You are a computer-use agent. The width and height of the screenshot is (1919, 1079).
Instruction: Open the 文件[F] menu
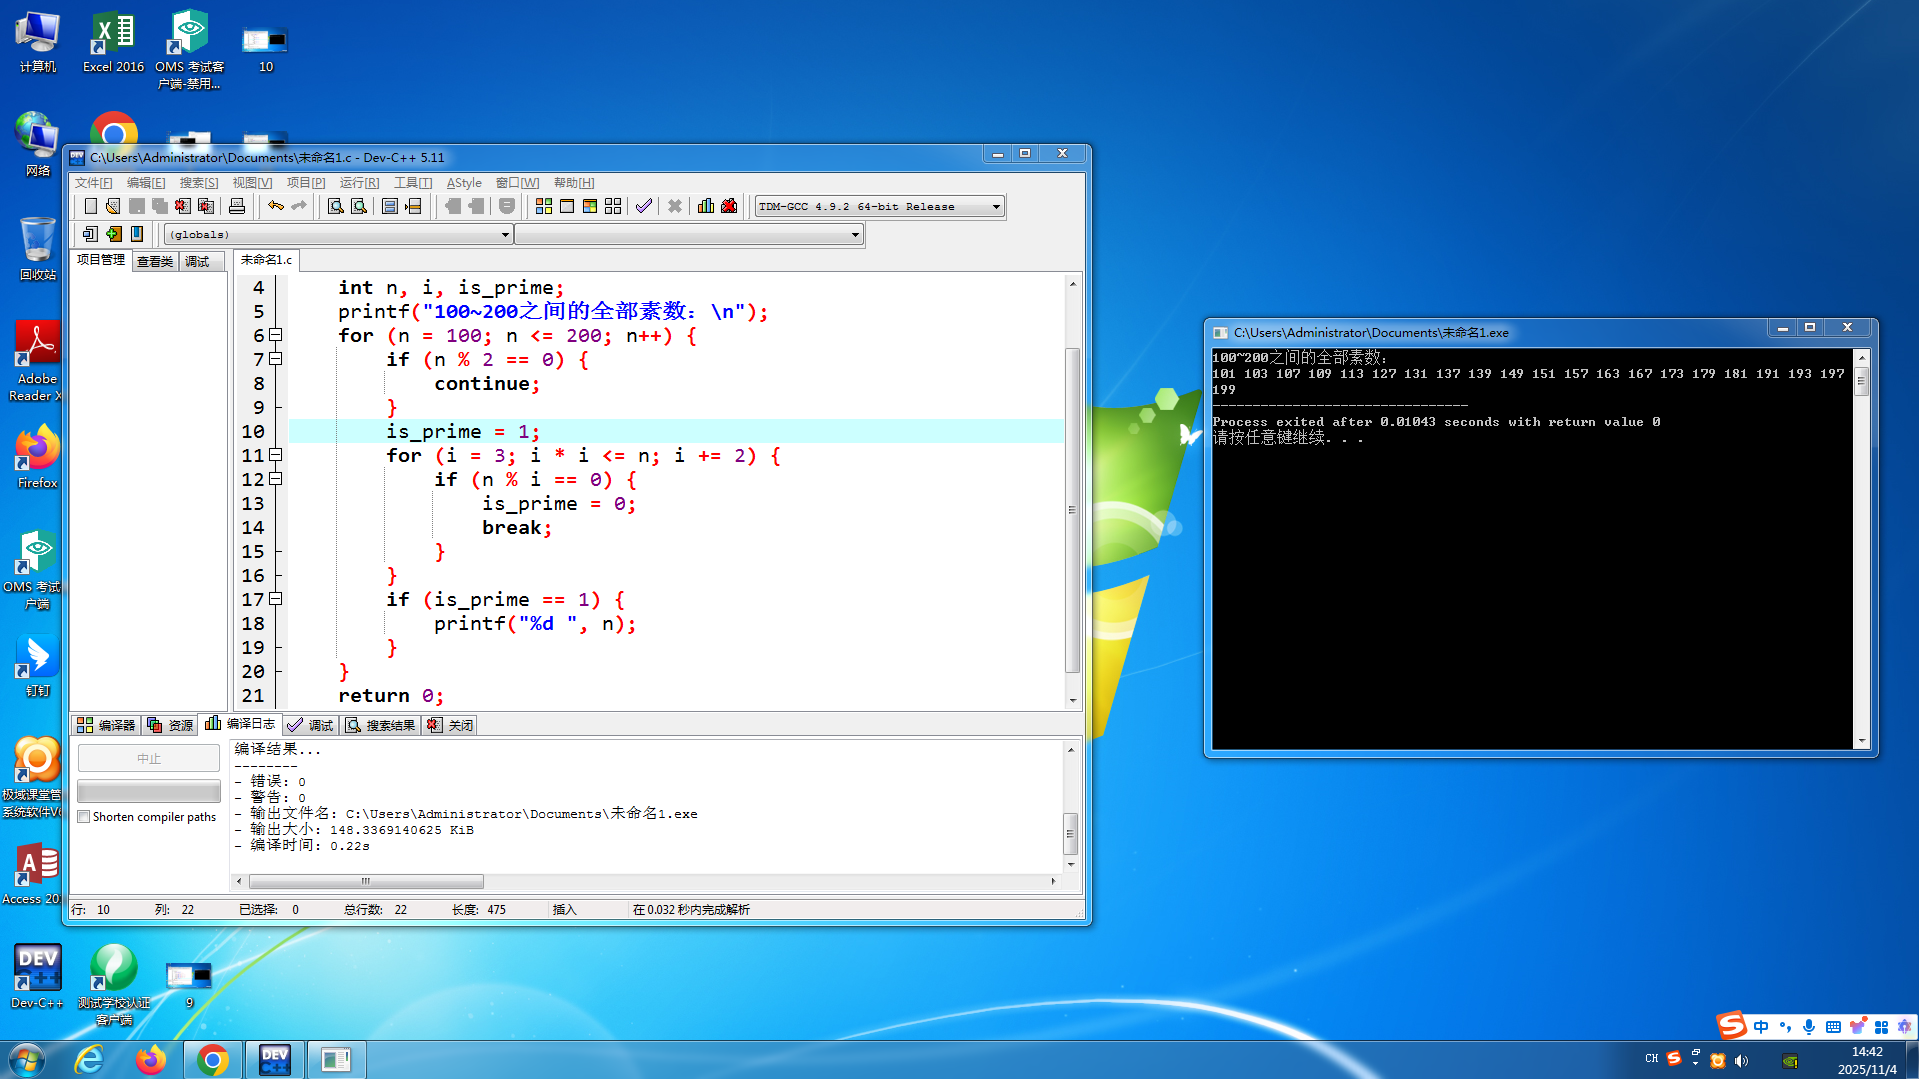[x=93, y=183]
